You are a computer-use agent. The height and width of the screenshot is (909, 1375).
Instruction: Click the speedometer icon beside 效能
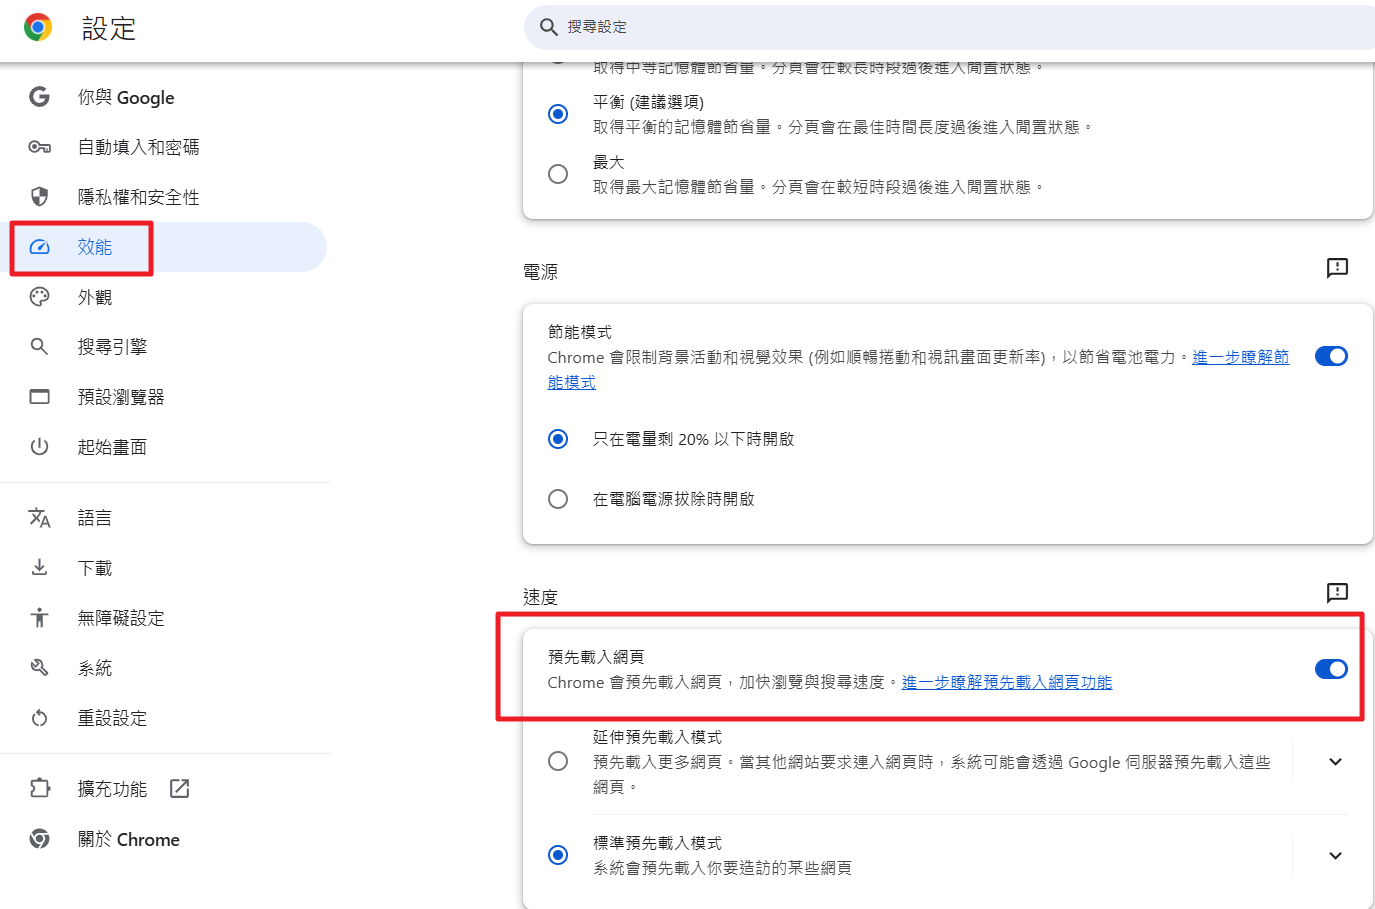click(39, 247)
